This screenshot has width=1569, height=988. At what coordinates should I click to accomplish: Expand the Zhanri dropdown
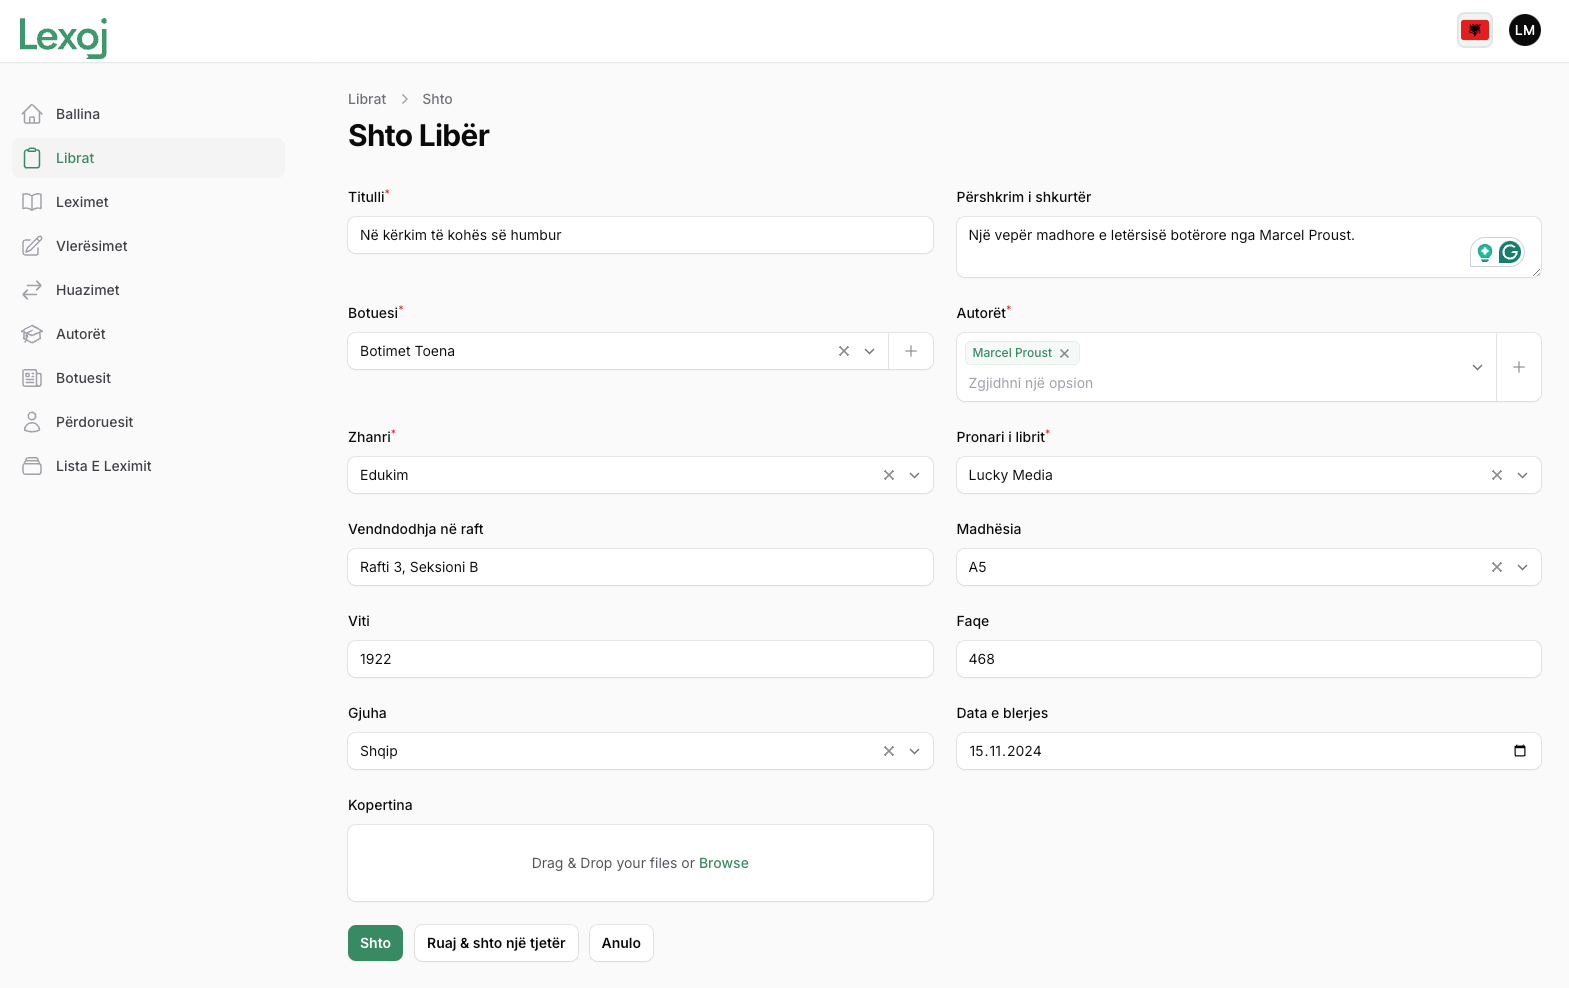[914, 475]
